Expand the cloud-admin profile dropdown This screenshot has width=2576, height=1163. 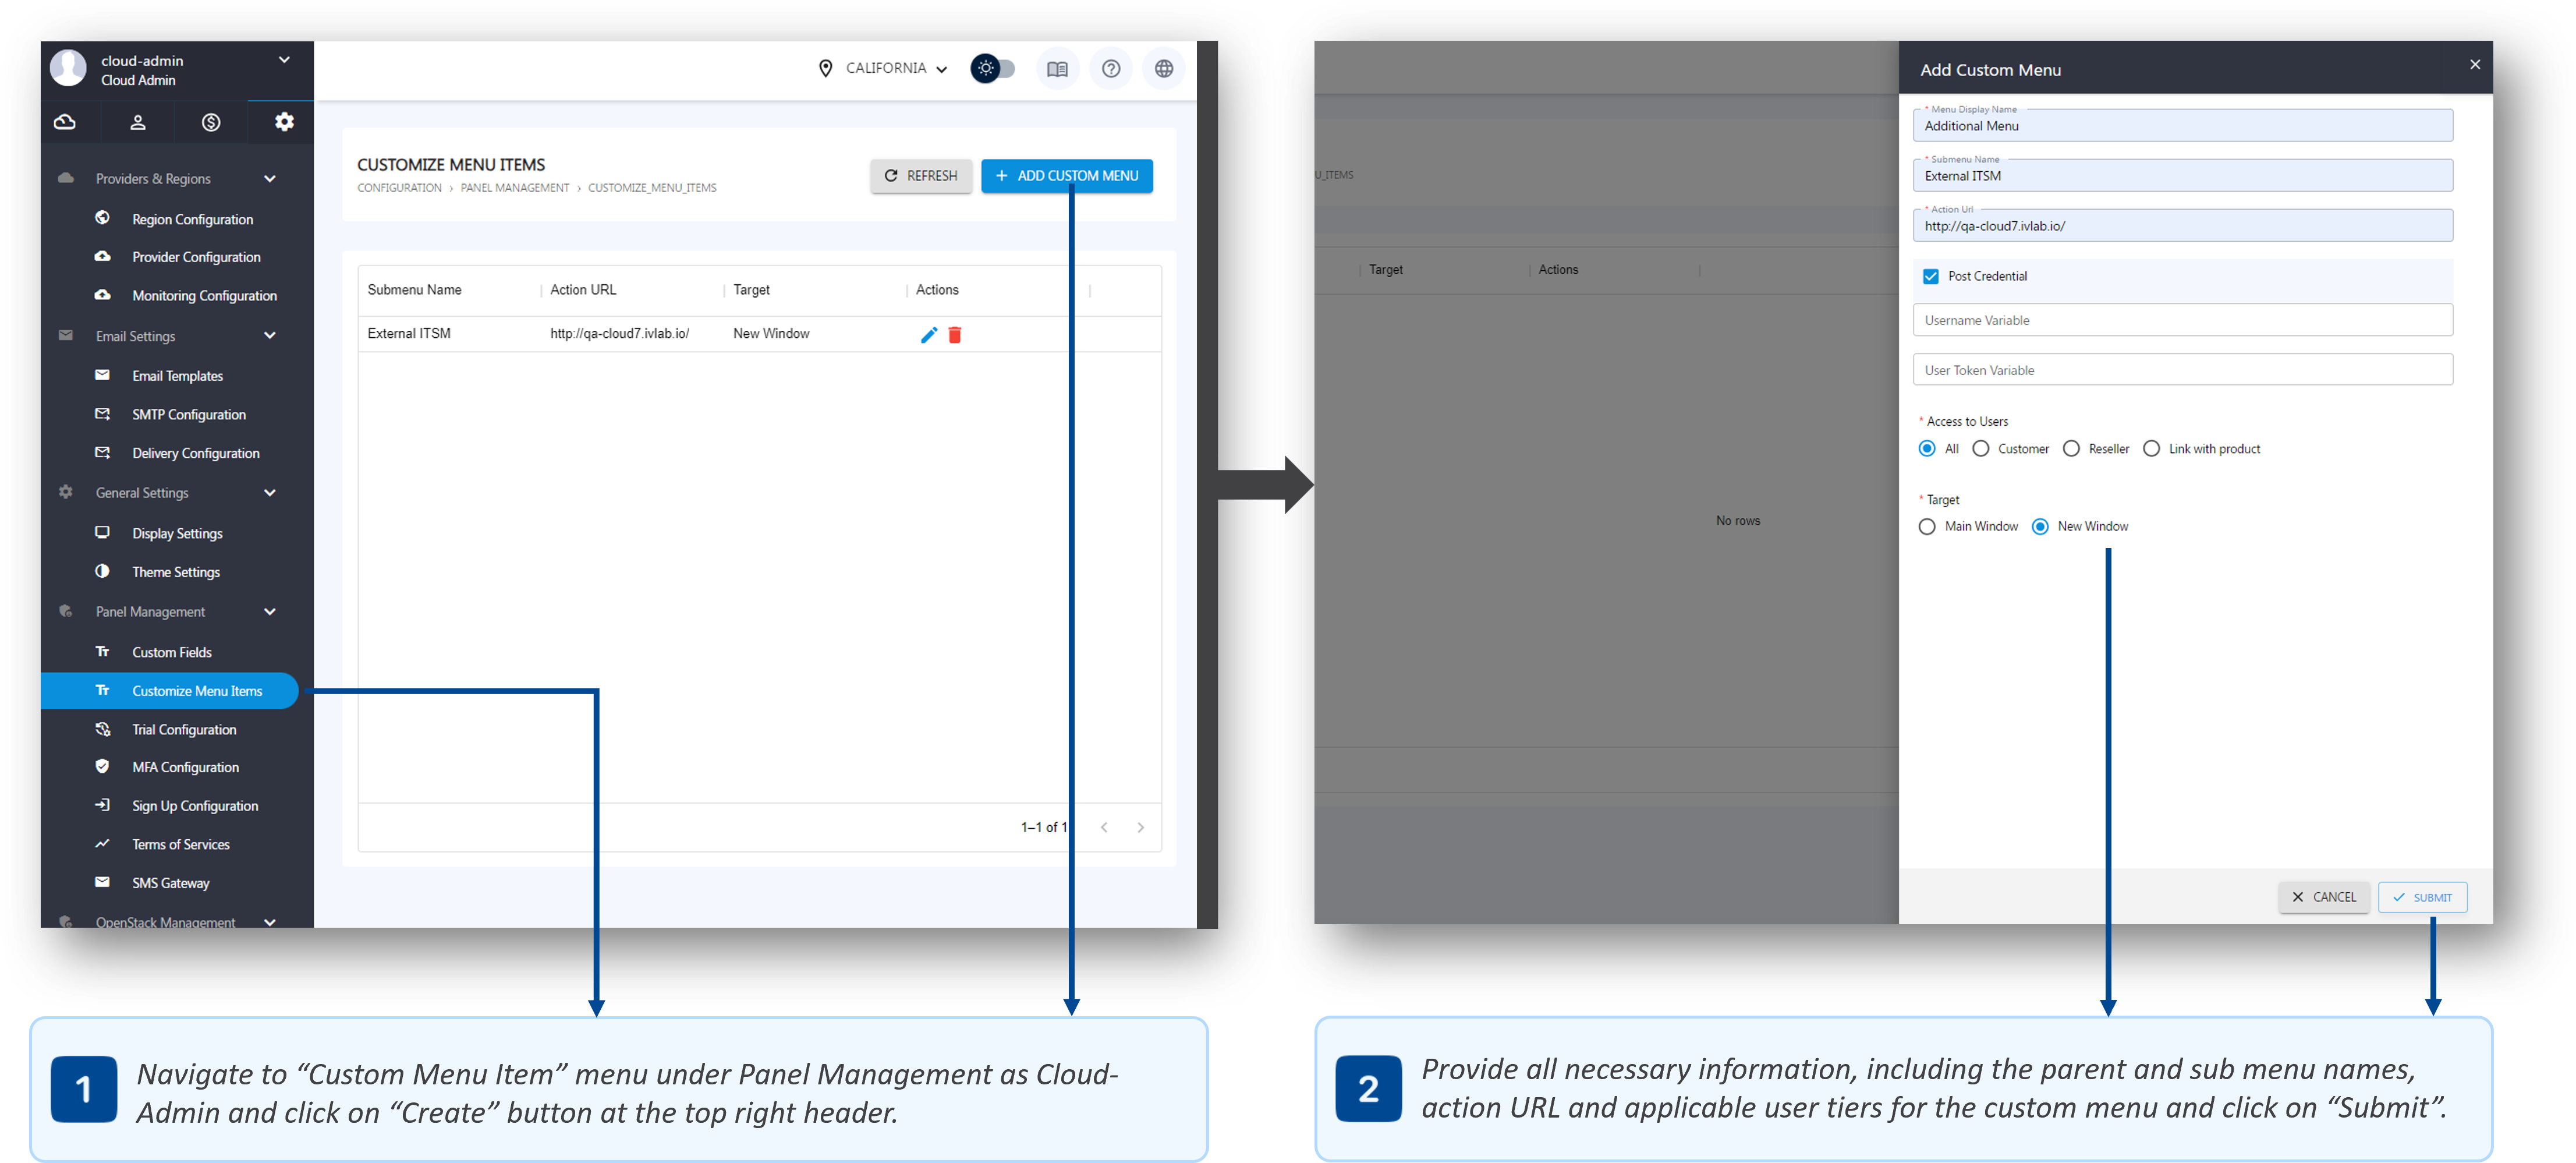(284, 61)
